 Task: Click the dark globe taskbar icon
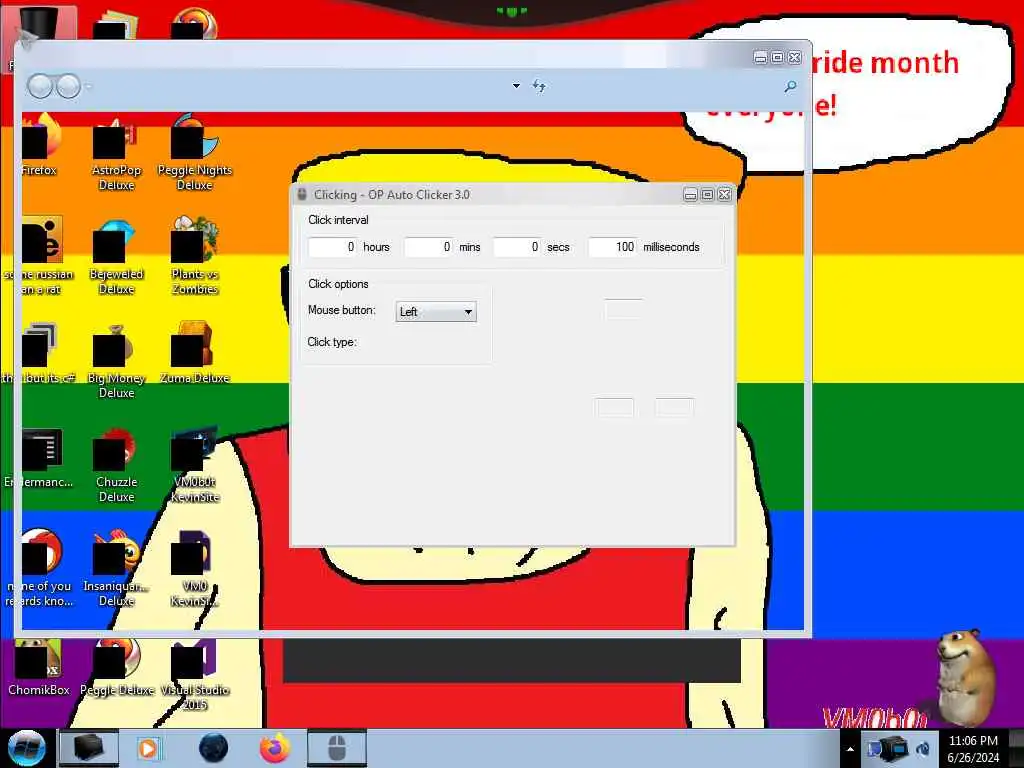coord(214,748)
